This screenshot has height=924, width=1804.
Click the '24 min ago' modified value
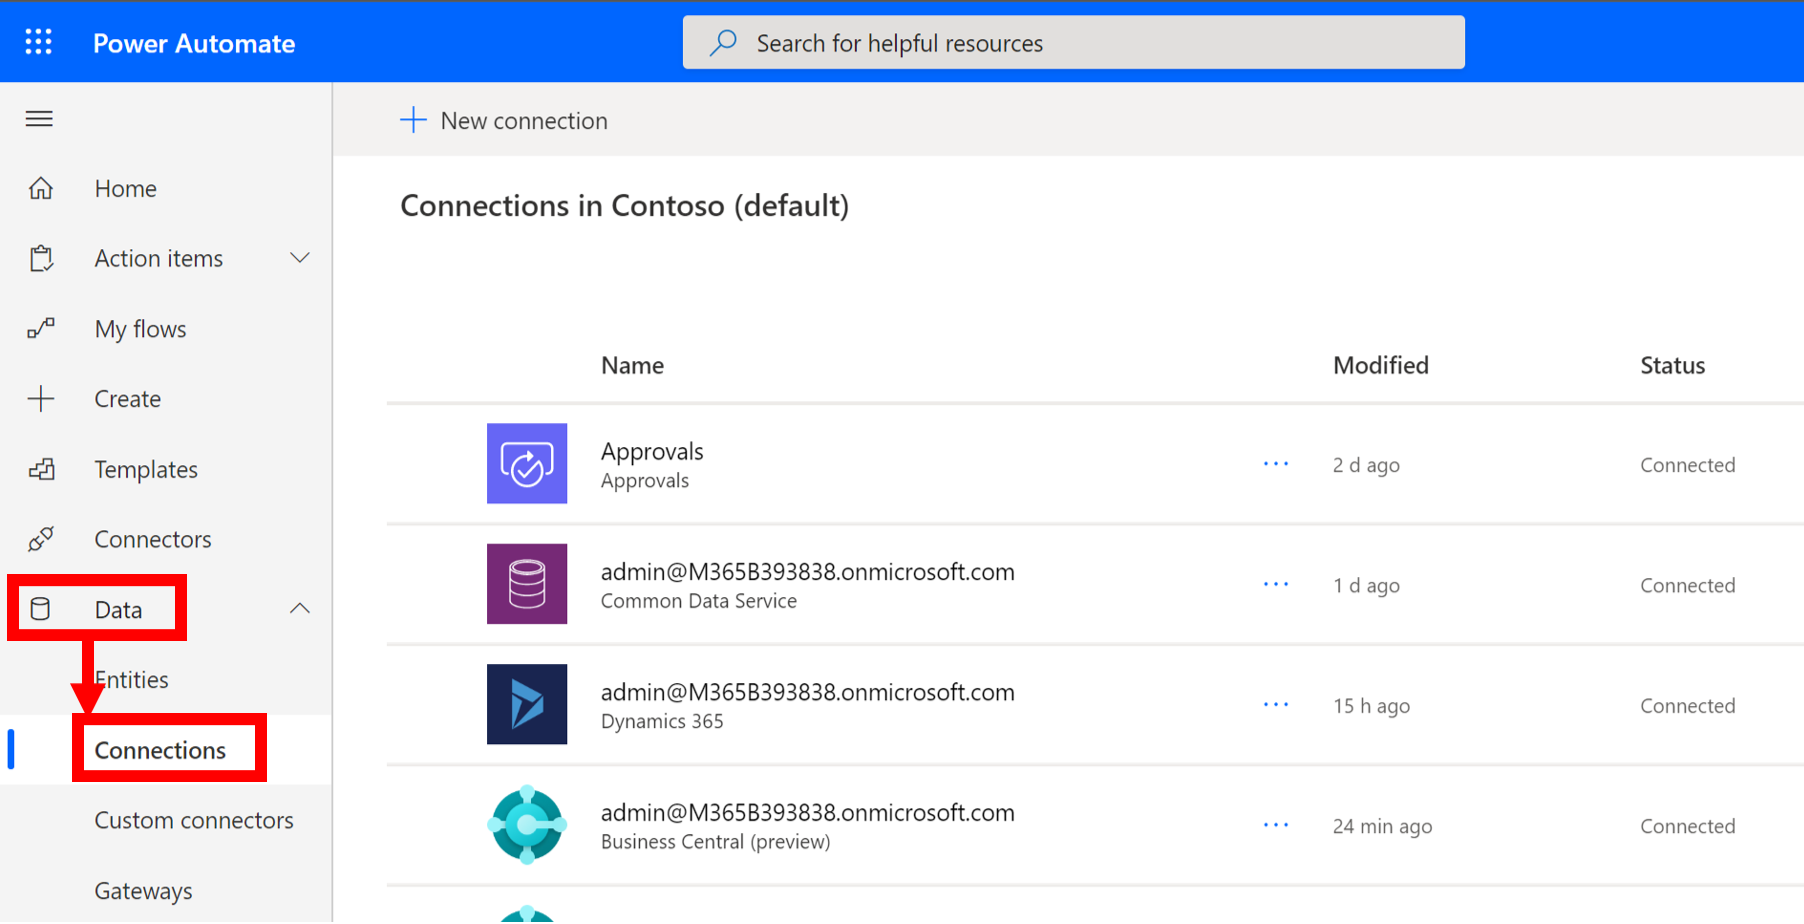[1382, 826]
